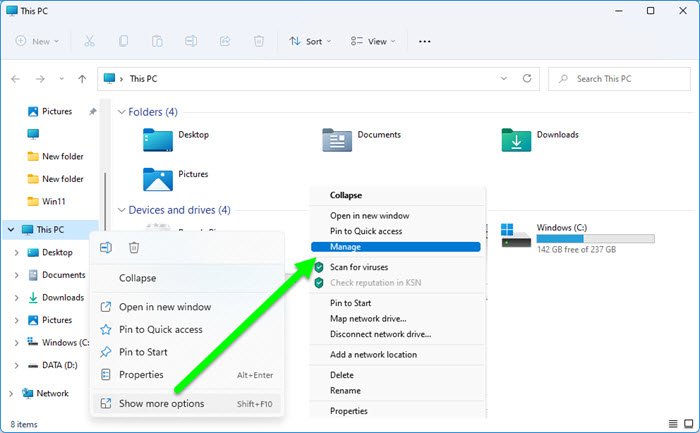Choose Rename in classic context menu

345,391
